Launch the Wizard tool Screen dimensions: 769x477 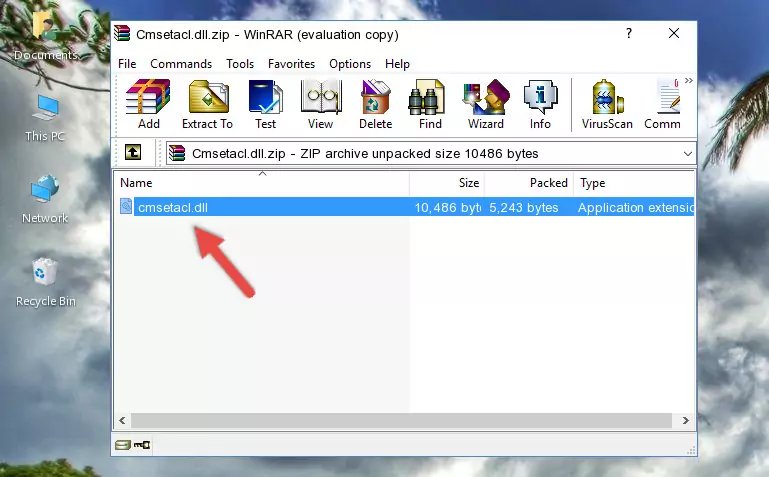[x=486, y=104]
